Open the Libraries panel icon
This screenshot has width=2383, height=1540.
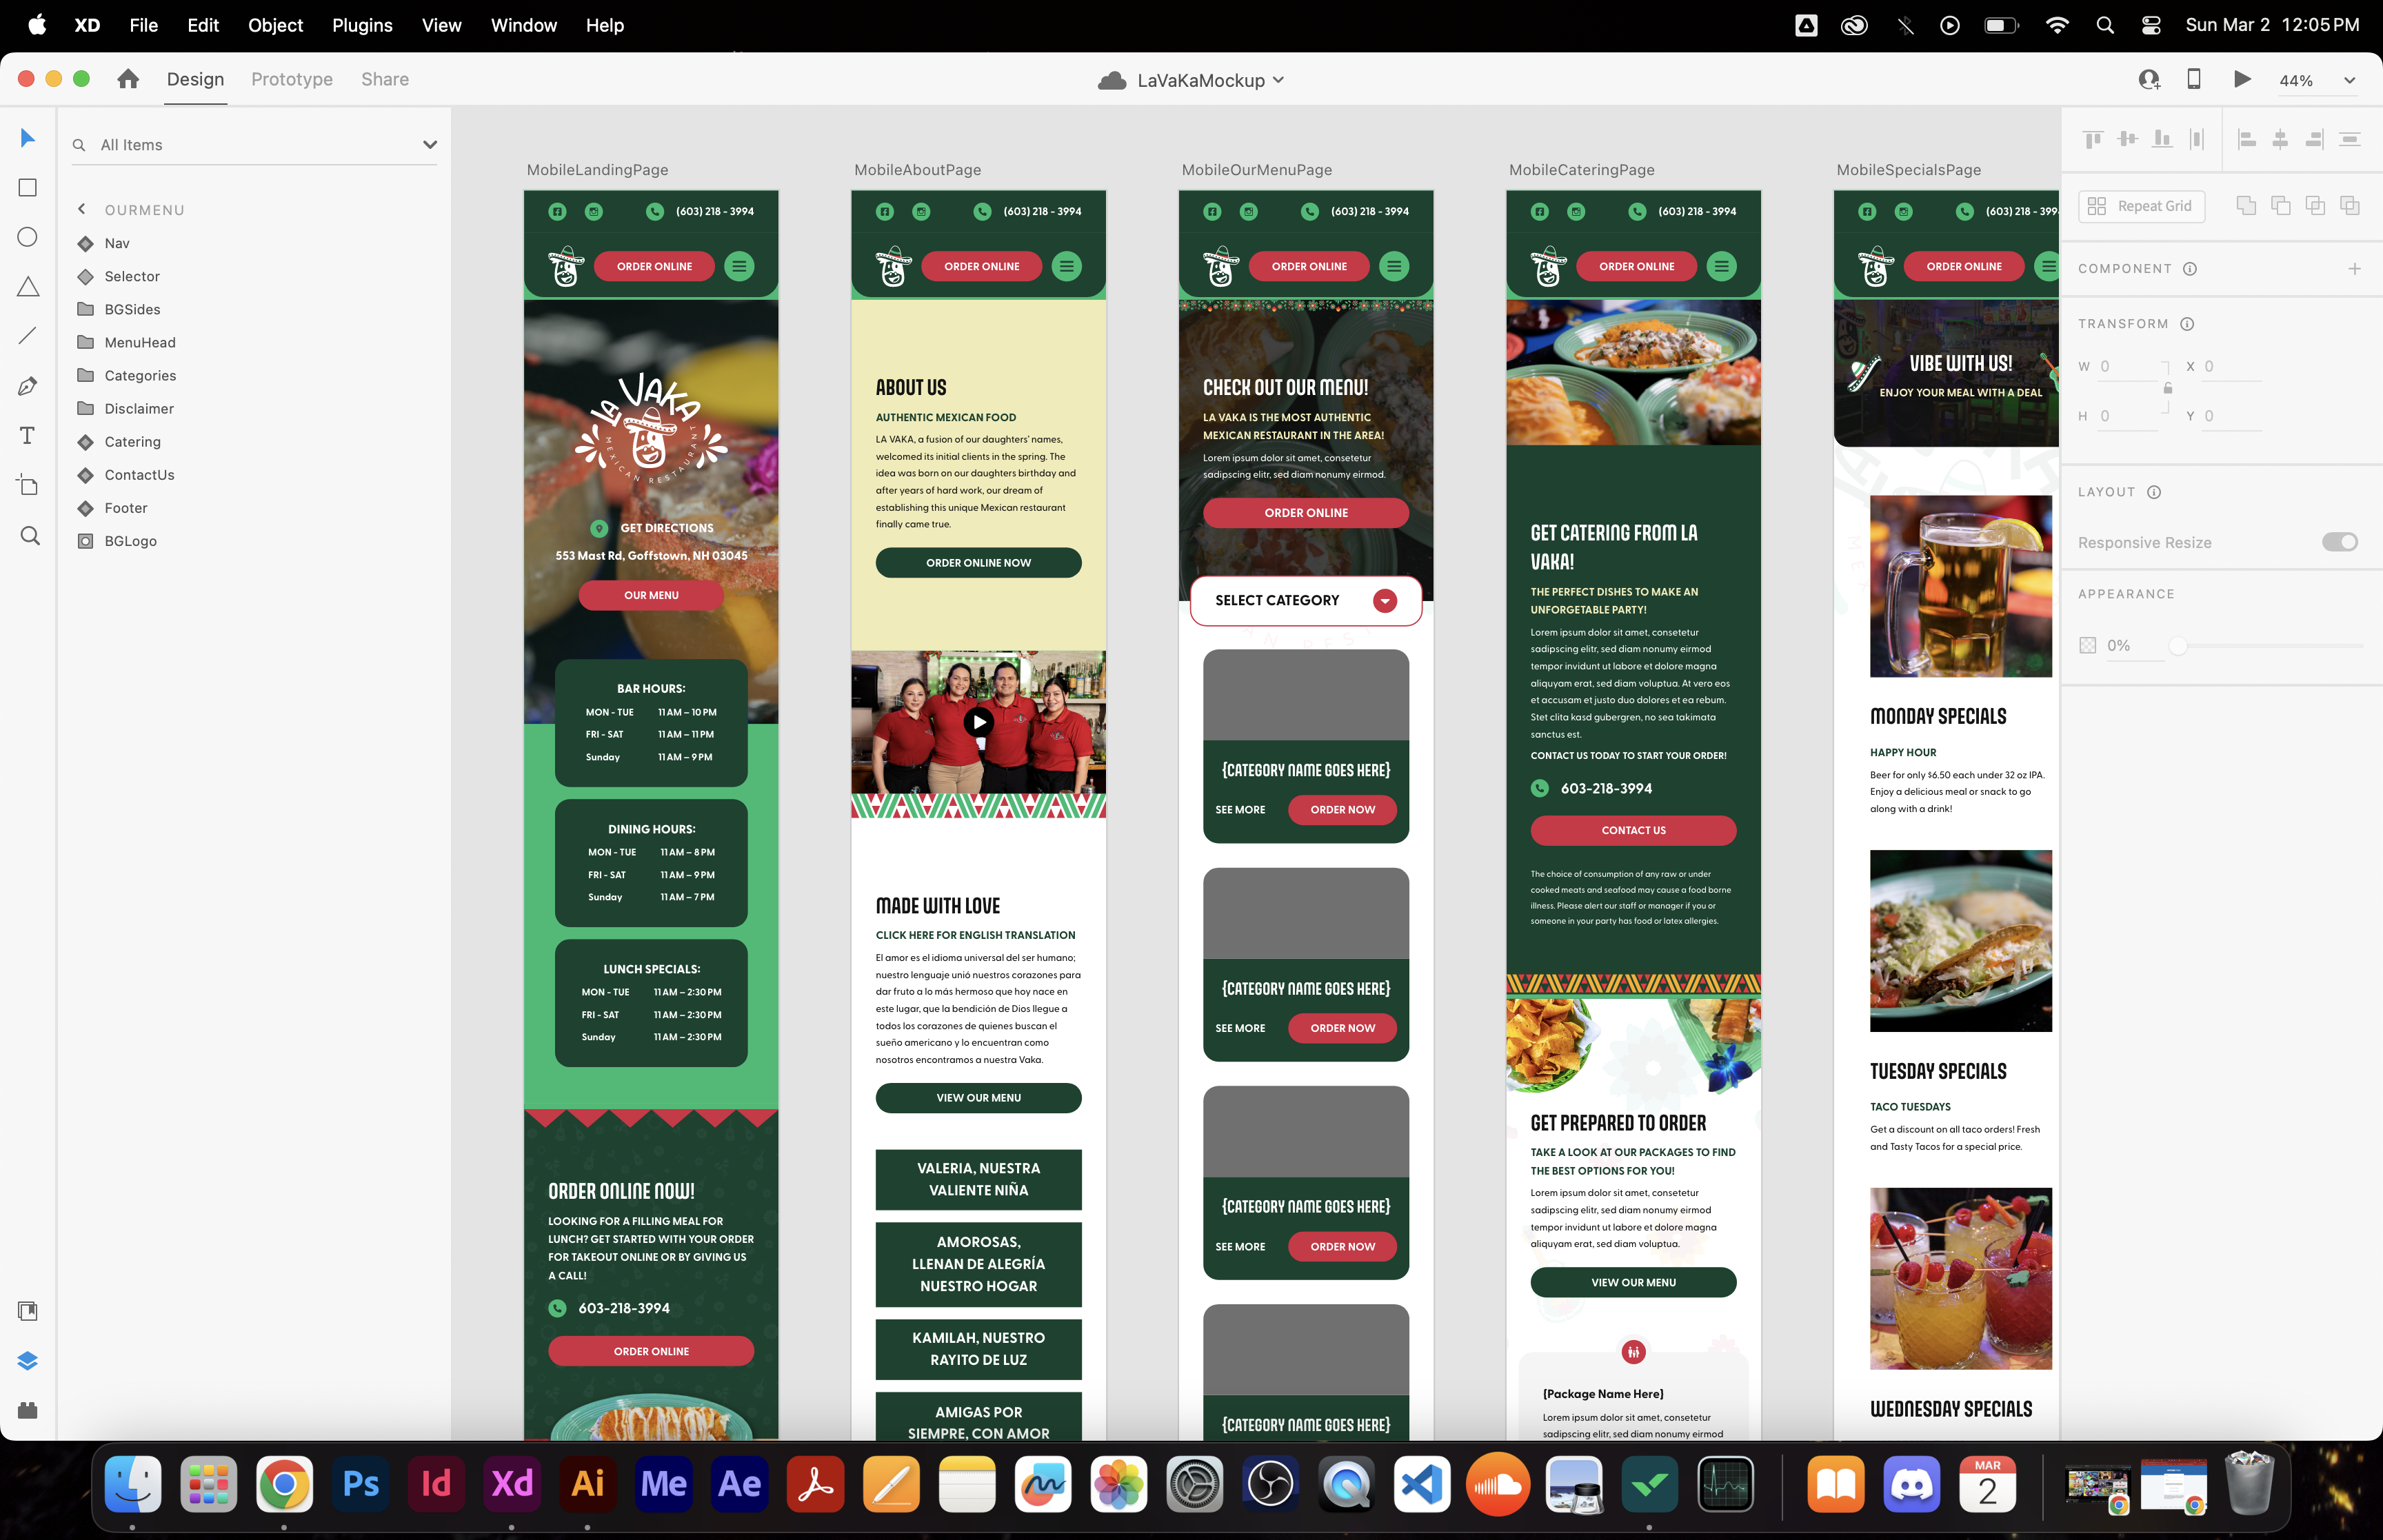28,1311
